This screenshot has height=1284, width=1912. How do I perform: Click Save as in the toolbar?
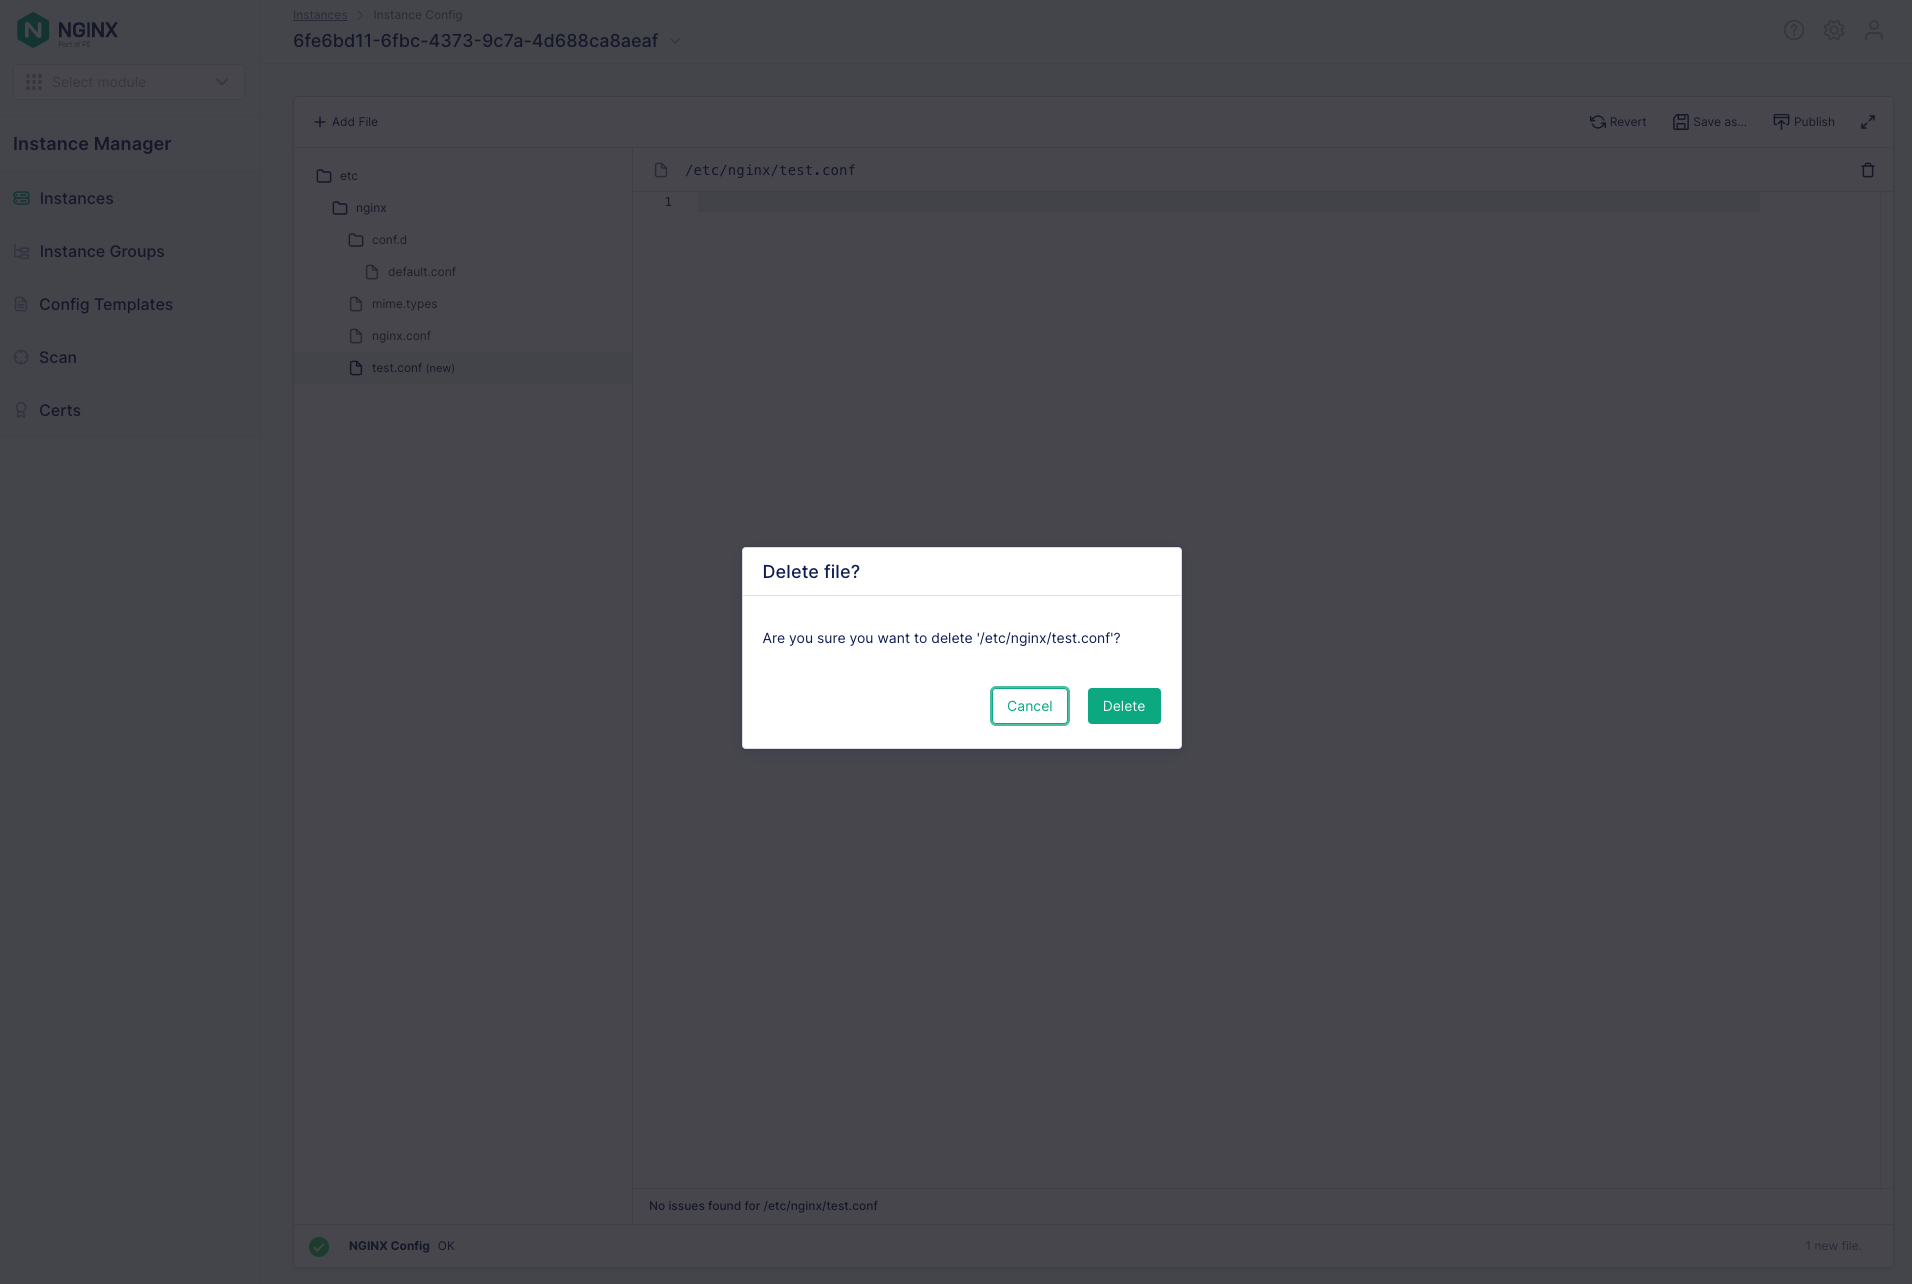1710,122
